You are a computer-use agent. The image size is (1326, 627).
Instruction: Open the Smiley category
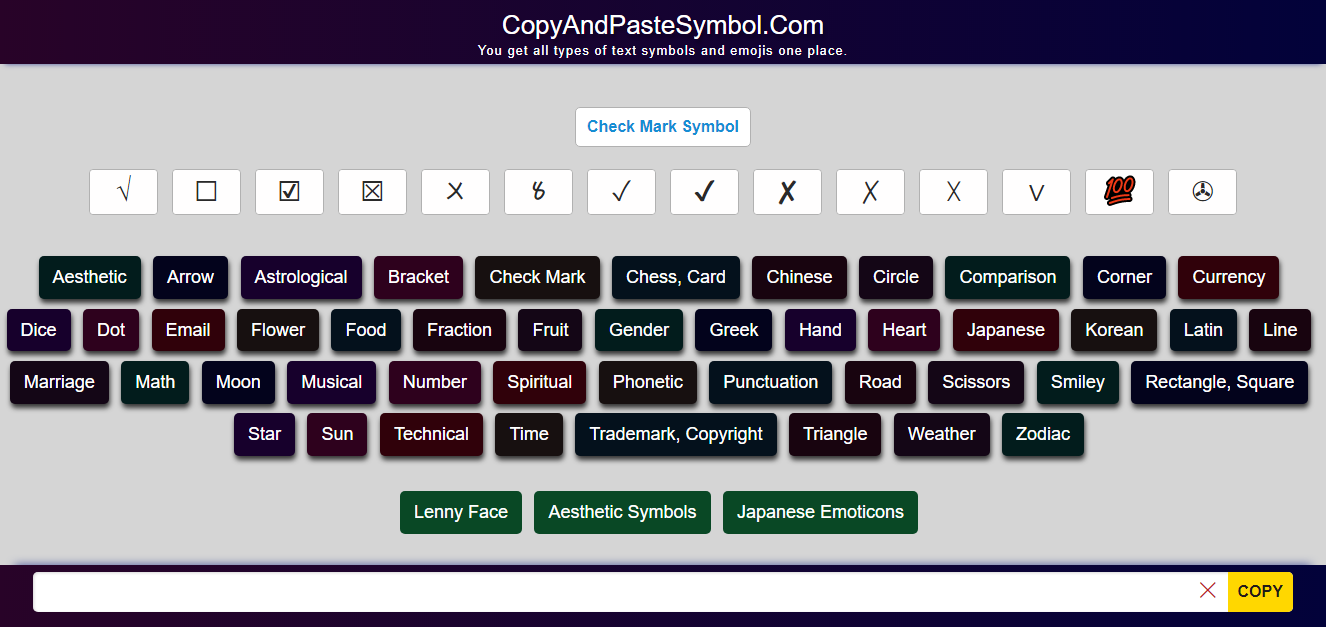coord(1078,382)
